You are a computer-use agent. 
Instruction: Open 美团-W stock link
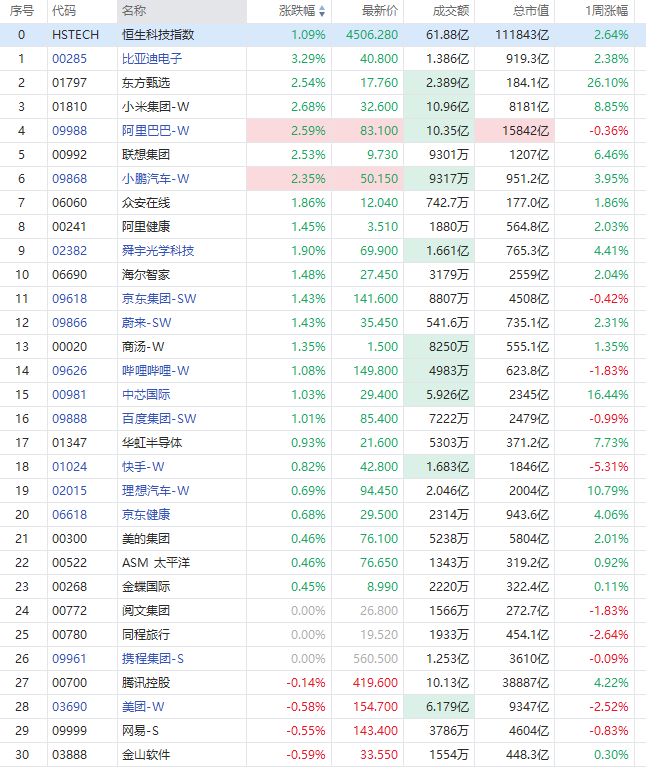click(143, 707)
